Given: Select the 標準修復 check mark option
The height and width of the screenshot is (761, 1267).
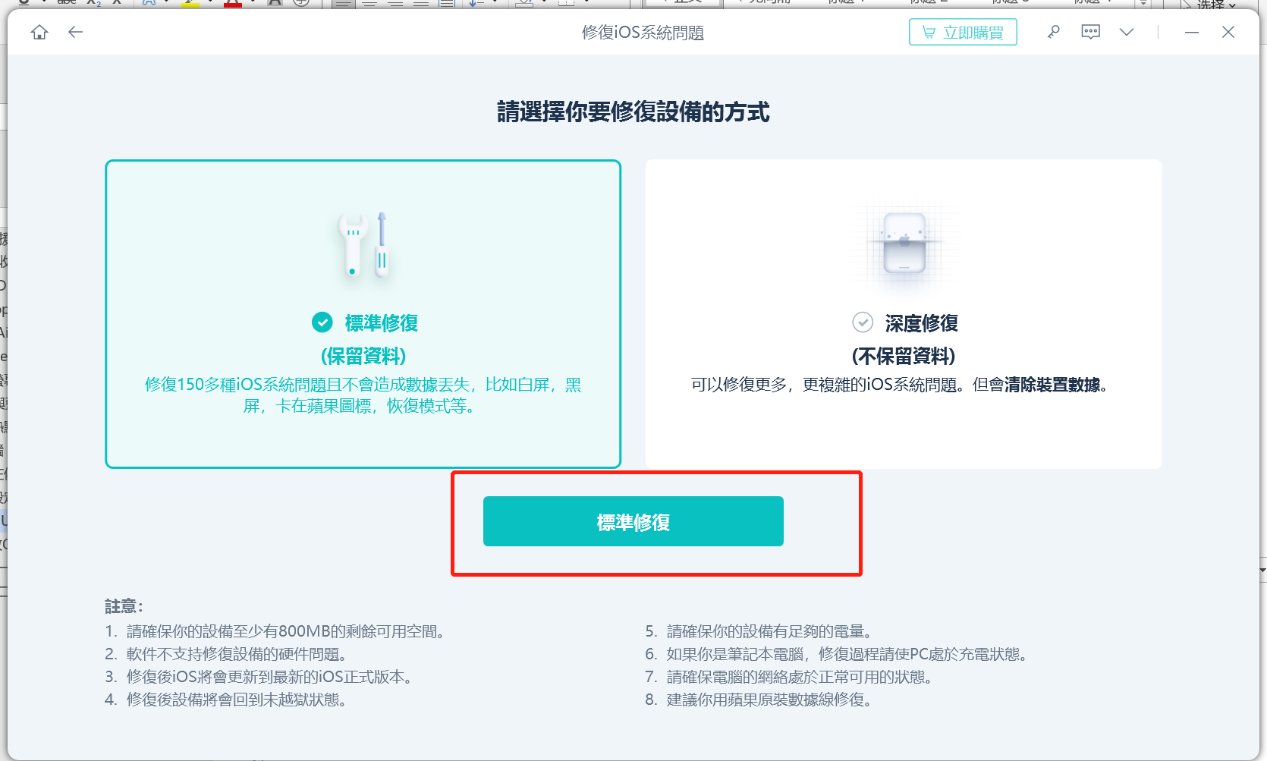Looking at the screenshot, I should (322, 322).
